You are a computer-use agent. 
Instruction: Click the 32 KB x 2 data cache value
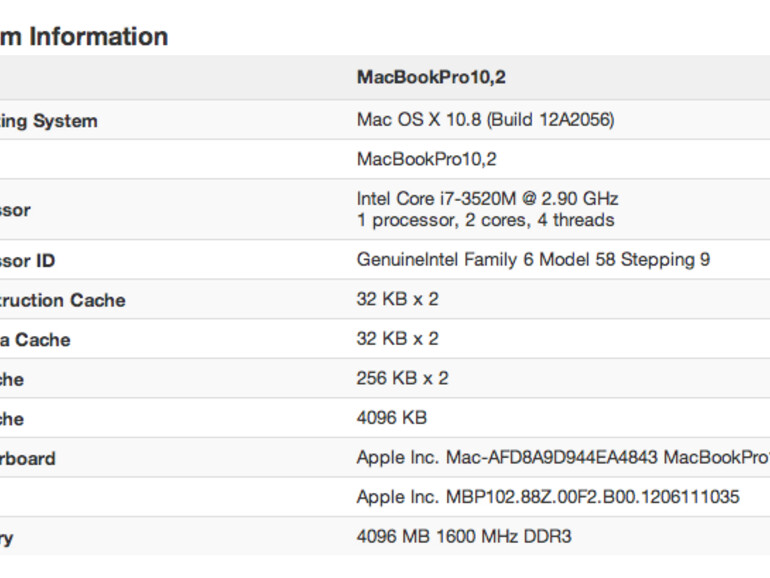pyautogui.click(x=397, y=339)
